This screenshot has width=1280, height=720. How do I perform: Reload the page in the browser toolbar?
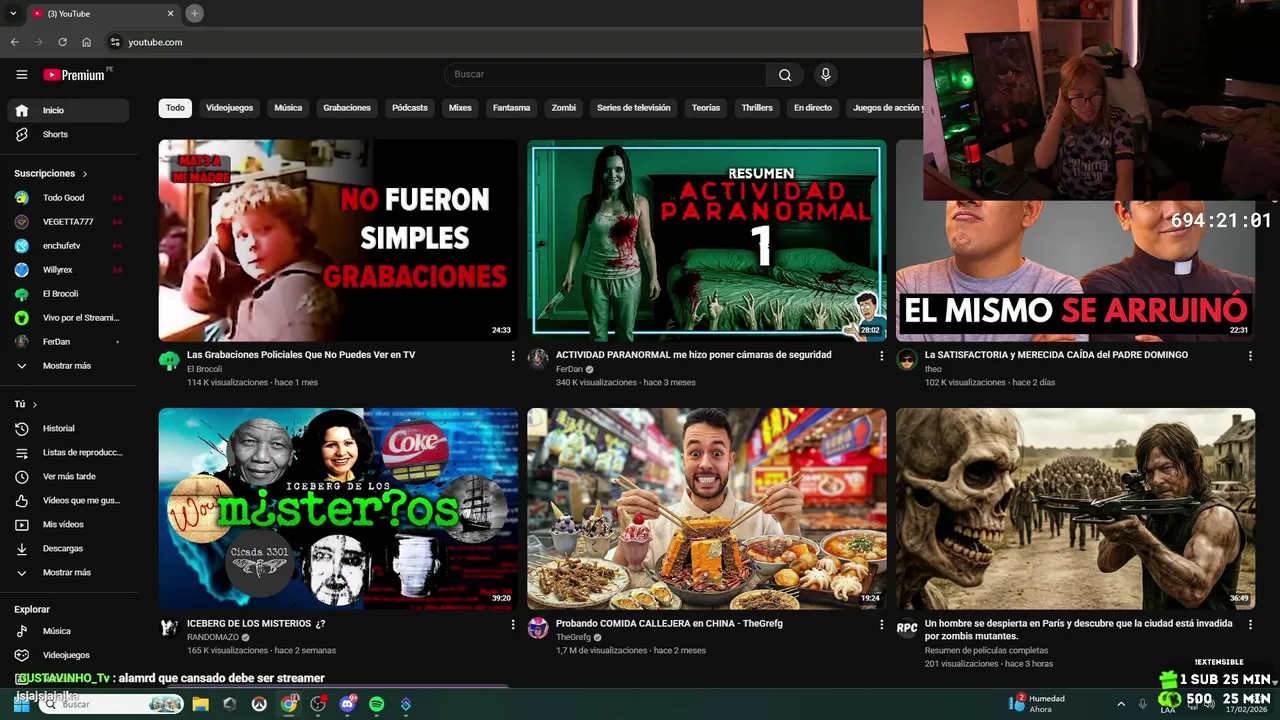click(62, 42)
